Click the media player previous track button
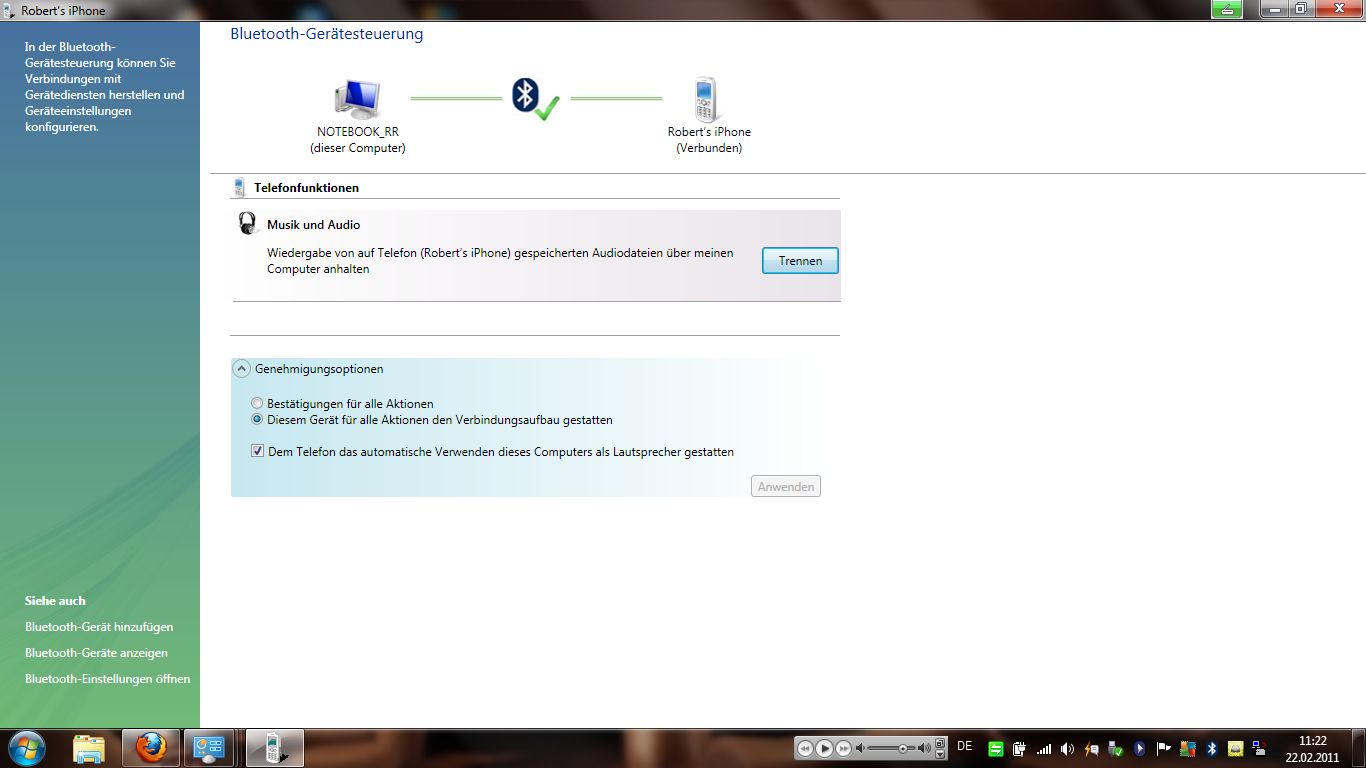The height and width of the screenshot is (768, 1366). click(x=805, y=748)
